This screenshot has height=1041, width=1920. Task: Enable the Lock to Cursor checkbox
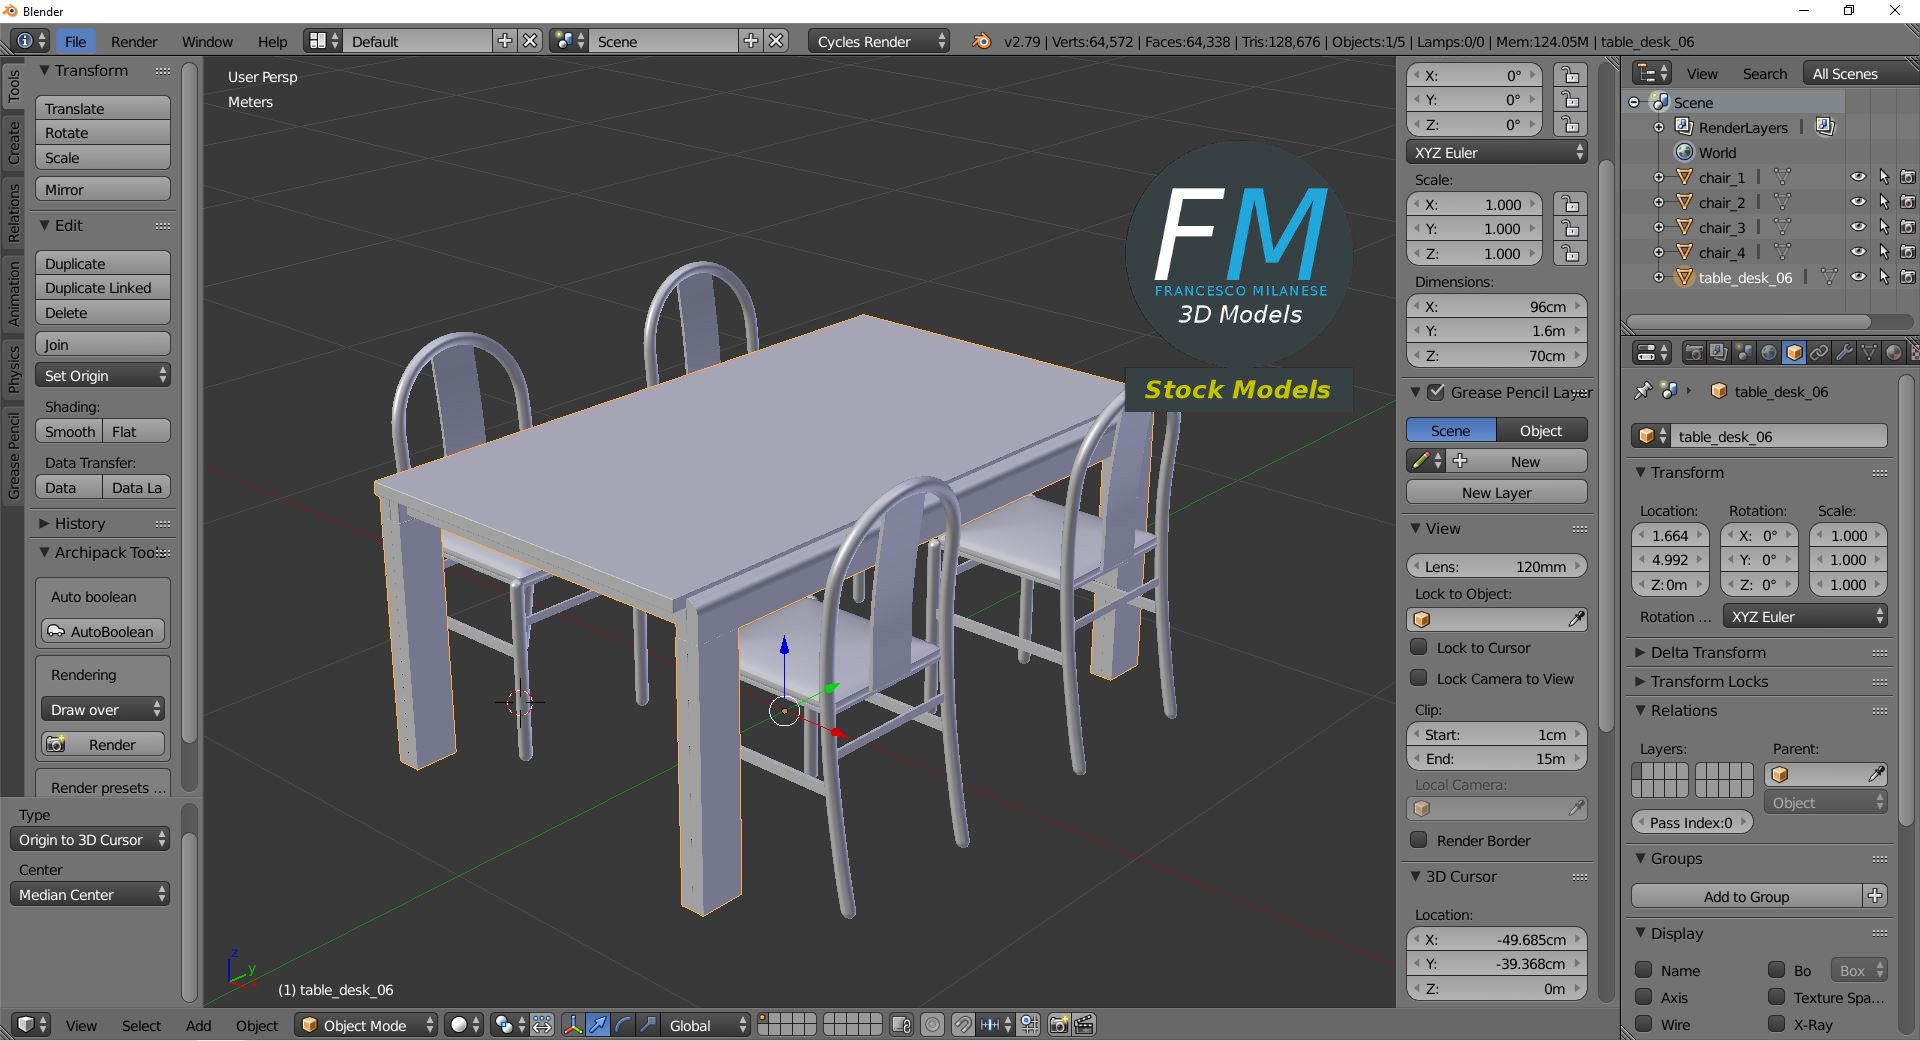click(1419, 647)
